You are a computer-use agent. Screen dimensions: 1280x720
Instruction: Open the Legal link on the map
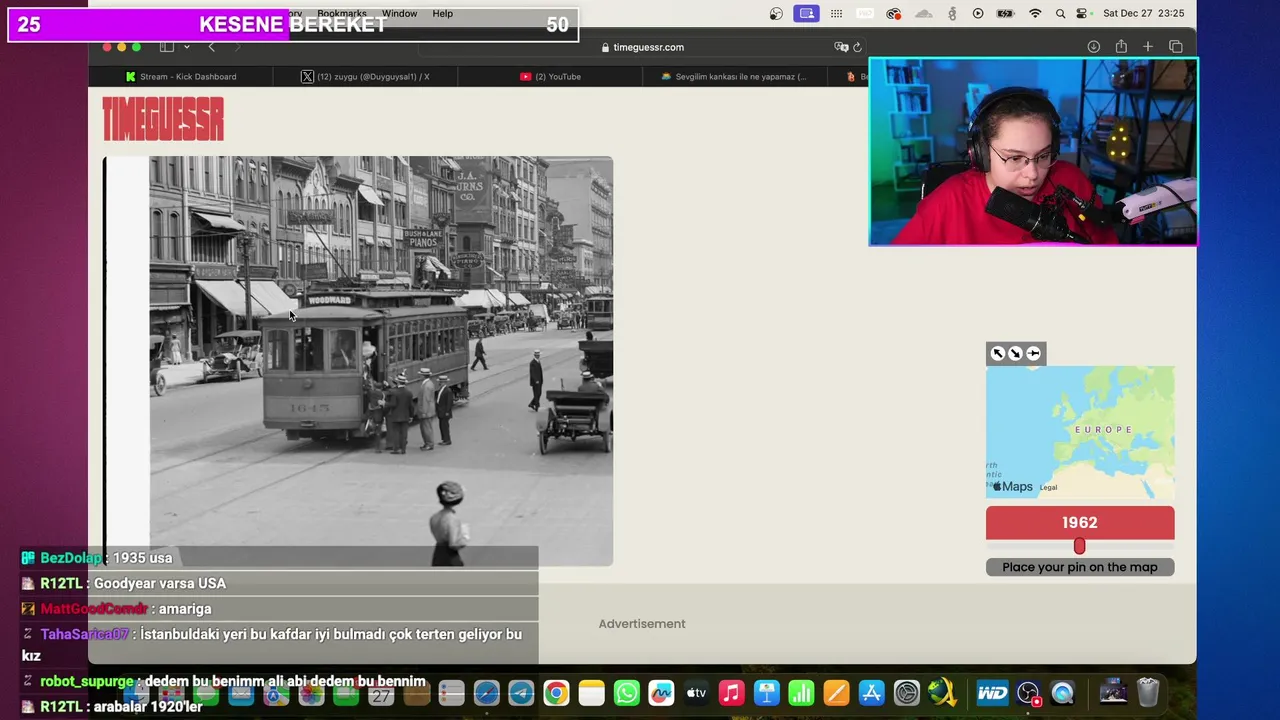coord(1048,487)
